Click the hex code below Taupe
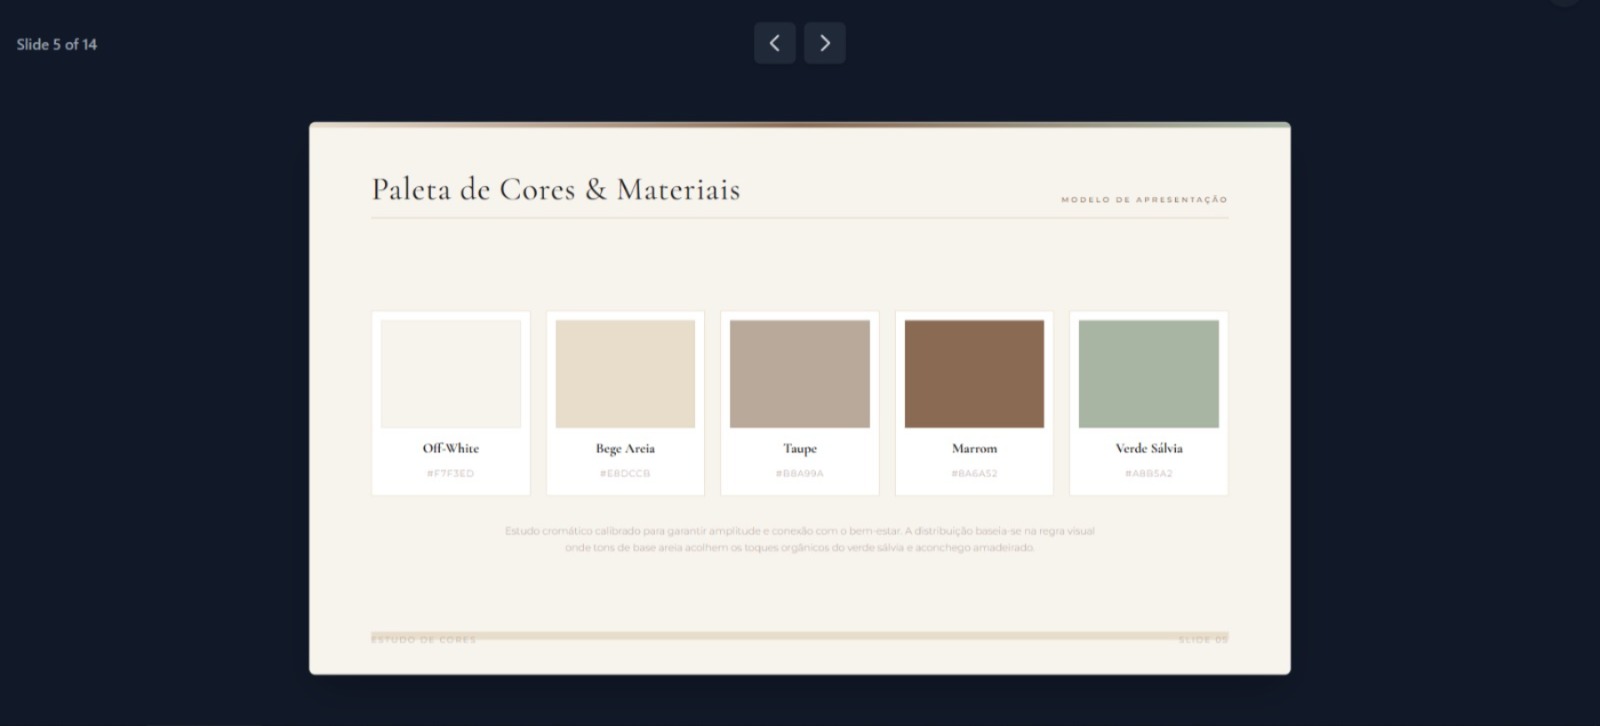1600x726 pixels. [800, 474]
